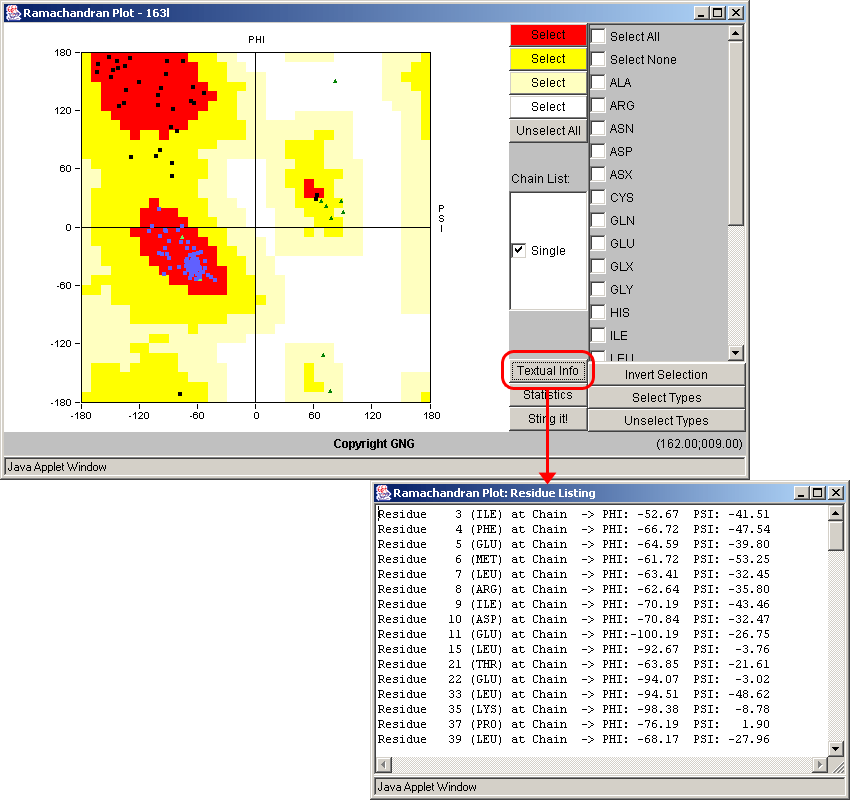Click the Residue Listing window title icon
Screen dimensions: 850x800
coord(383,493)
